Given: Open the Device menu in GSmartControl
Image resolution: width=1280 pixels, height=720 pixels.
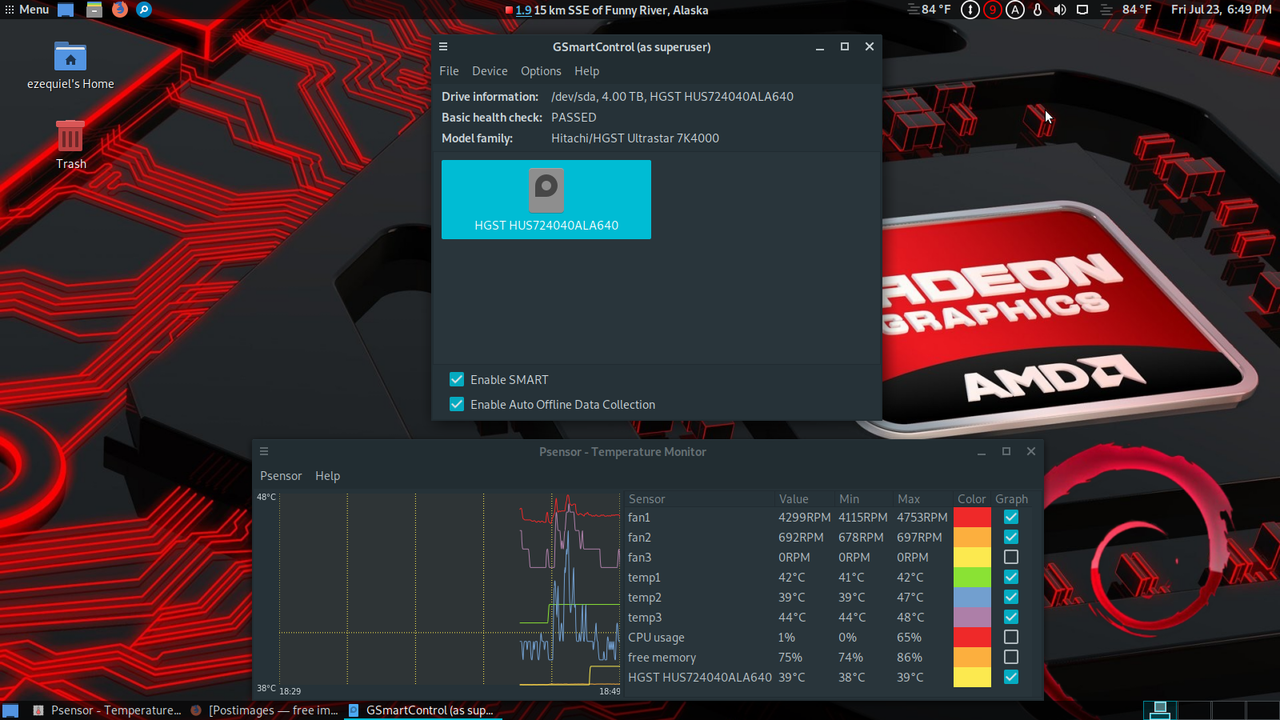Looking at the screenshot, I should 490,71.
